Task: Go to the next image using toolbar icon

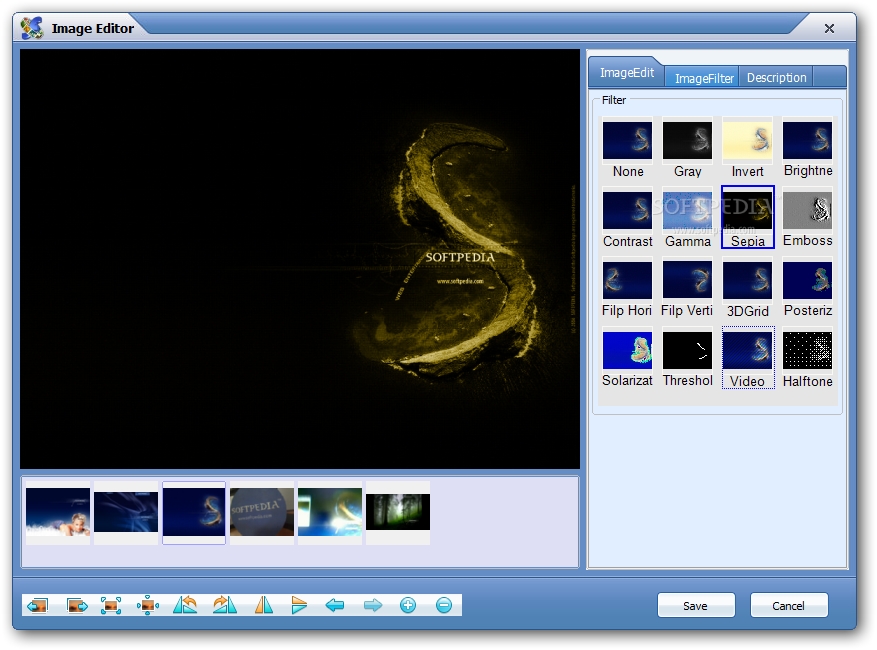Action: 77,605
